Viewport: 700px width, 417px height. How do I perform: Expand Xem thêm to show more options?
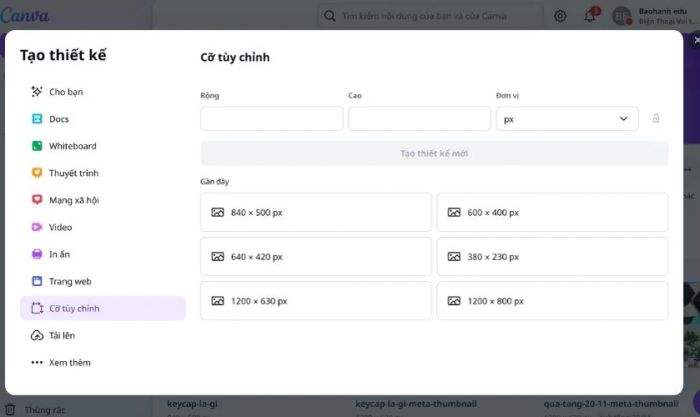(69, 362)
